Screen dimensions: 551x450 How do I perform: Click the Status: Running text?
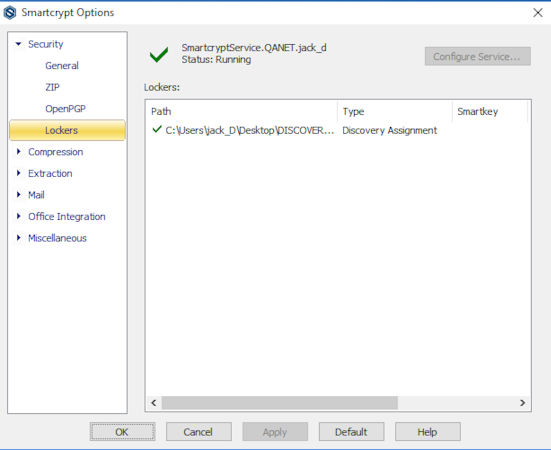[x=216, y=60]
